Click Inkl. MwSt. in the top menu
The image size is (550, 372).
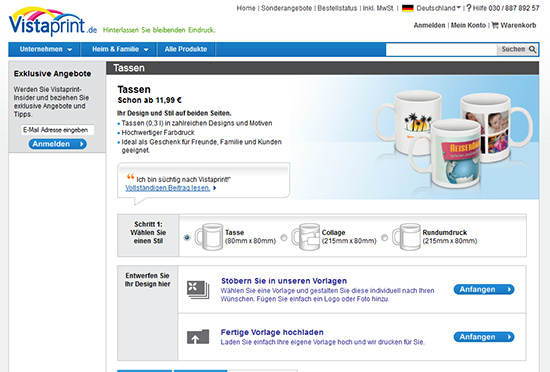(x=378, y=8)
